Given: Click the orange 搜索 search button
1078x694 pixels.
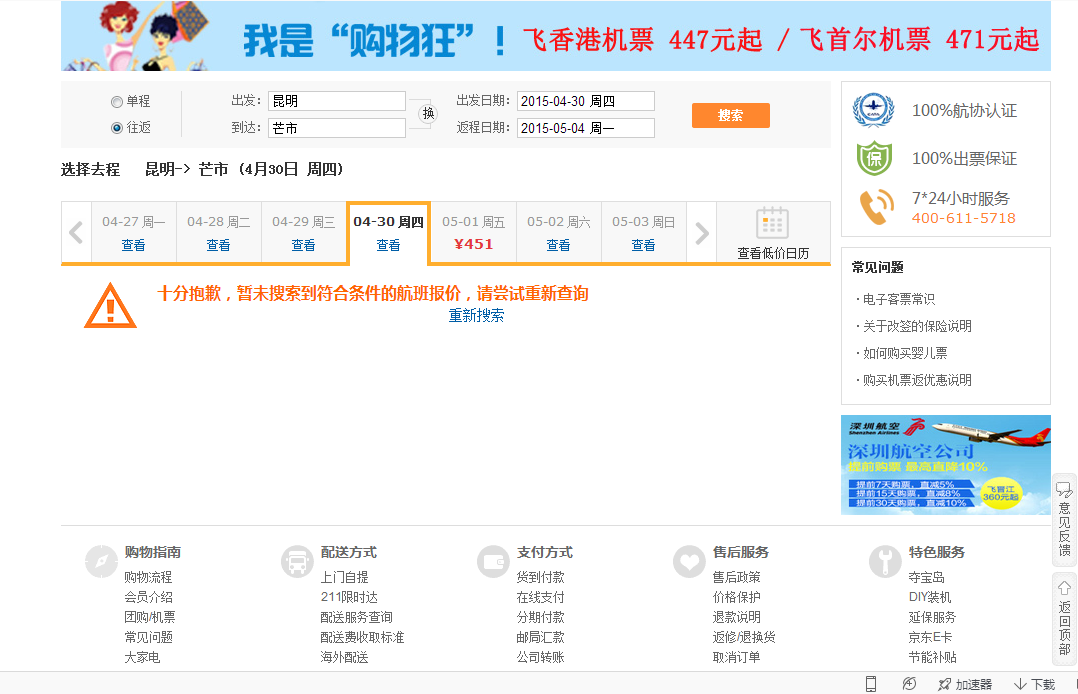Looking at the screenshot, I should (x=730, y=115).
